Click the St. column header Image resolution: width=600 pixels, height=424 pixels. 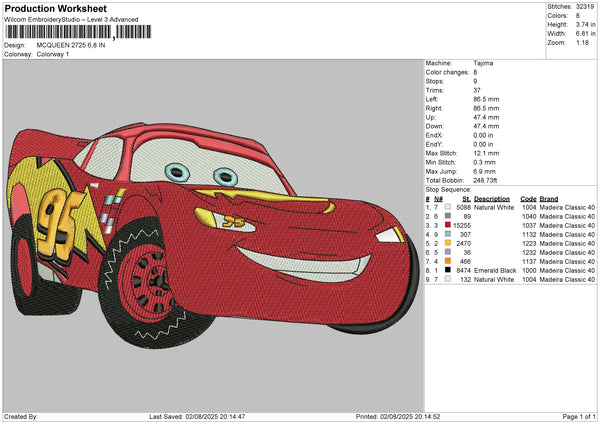coord(466,198)
